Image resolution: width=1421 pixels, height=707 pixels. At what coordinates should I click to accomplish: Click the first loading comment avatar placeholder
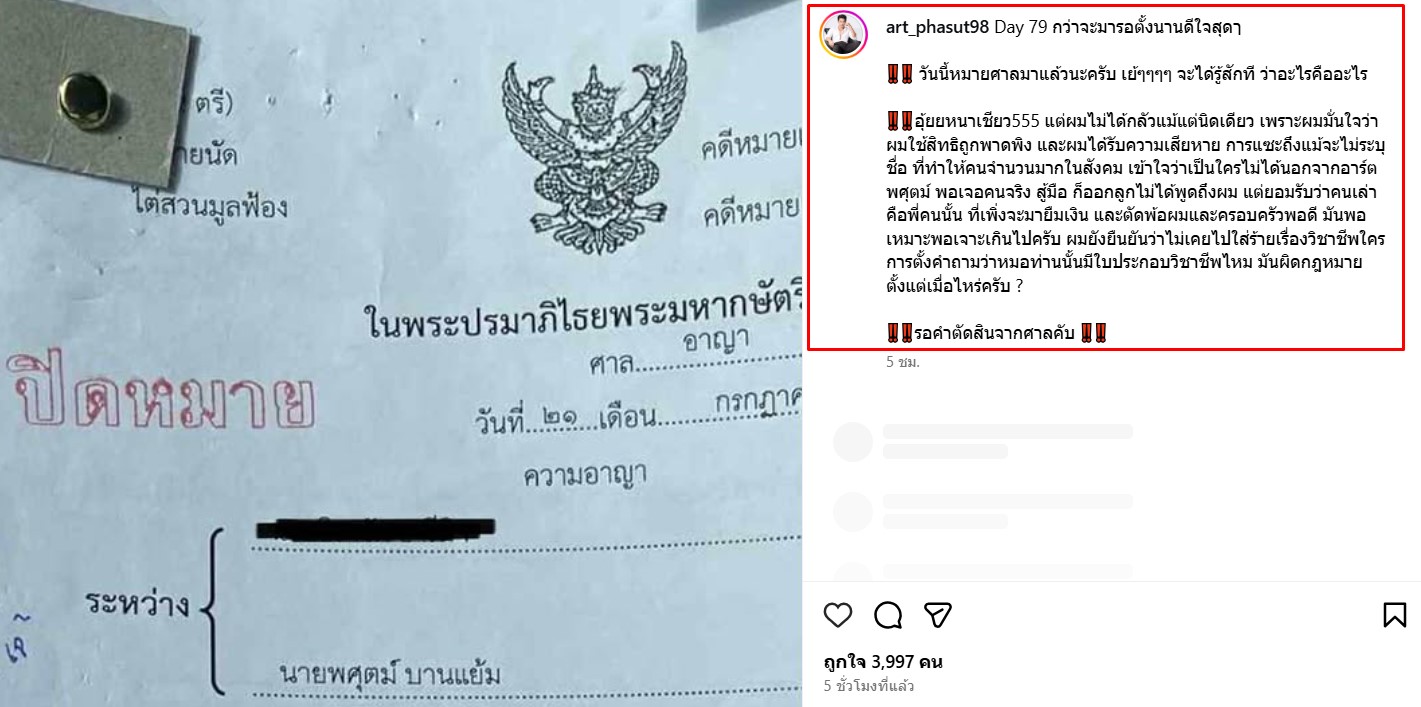point(852,441)
